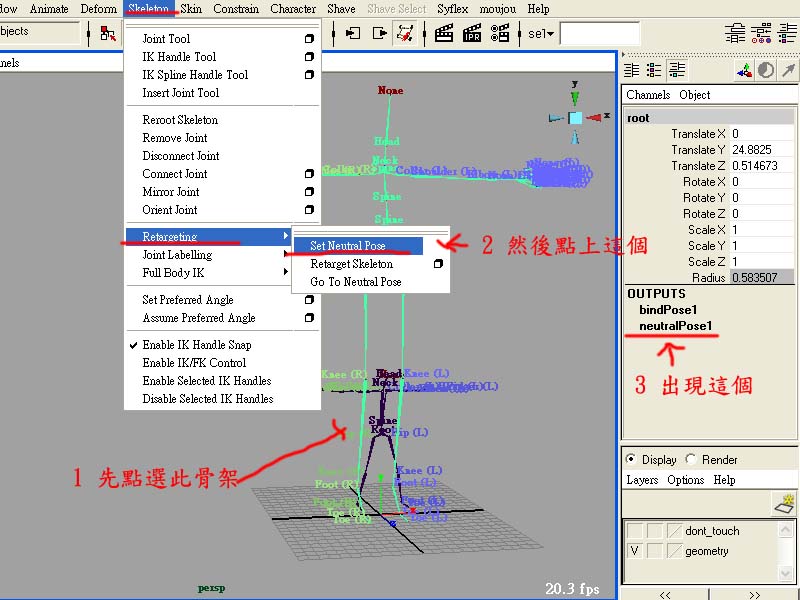This screenshot has width=800, height=600.
Task: Select the Display radio button
Action: pyautogui.click(x=631, y=459)
